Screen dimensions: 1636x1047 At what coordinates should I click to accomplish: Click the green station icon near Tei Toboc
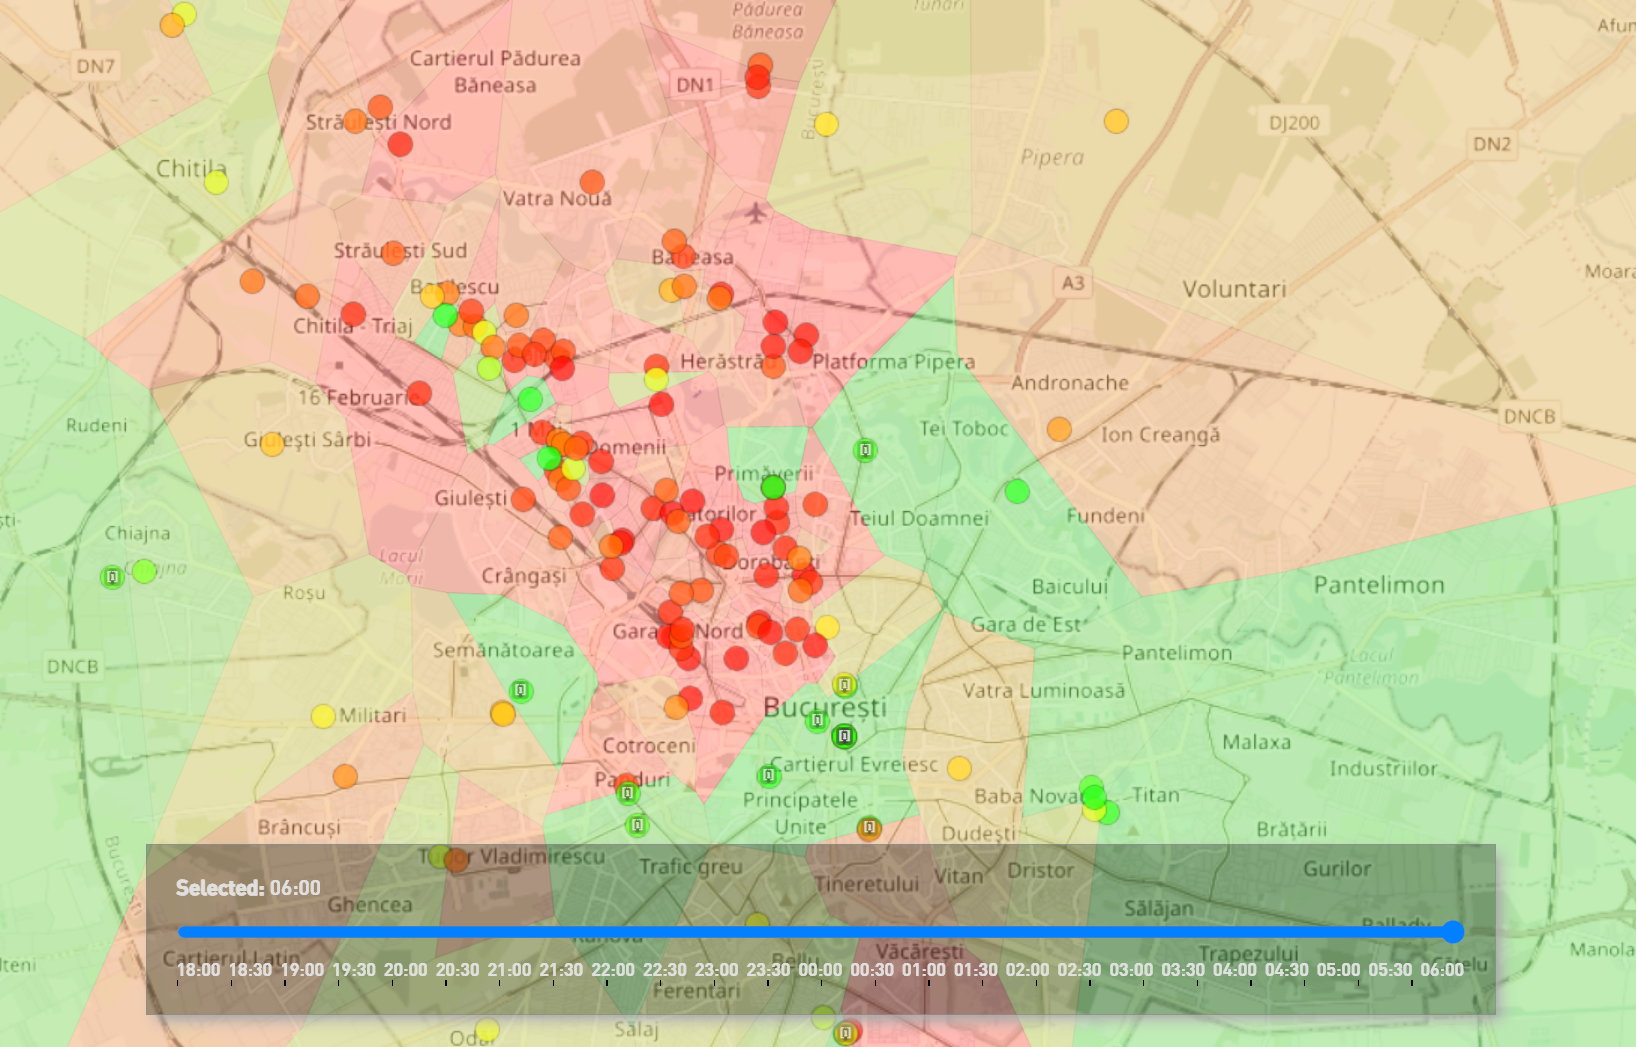(866, 450)
